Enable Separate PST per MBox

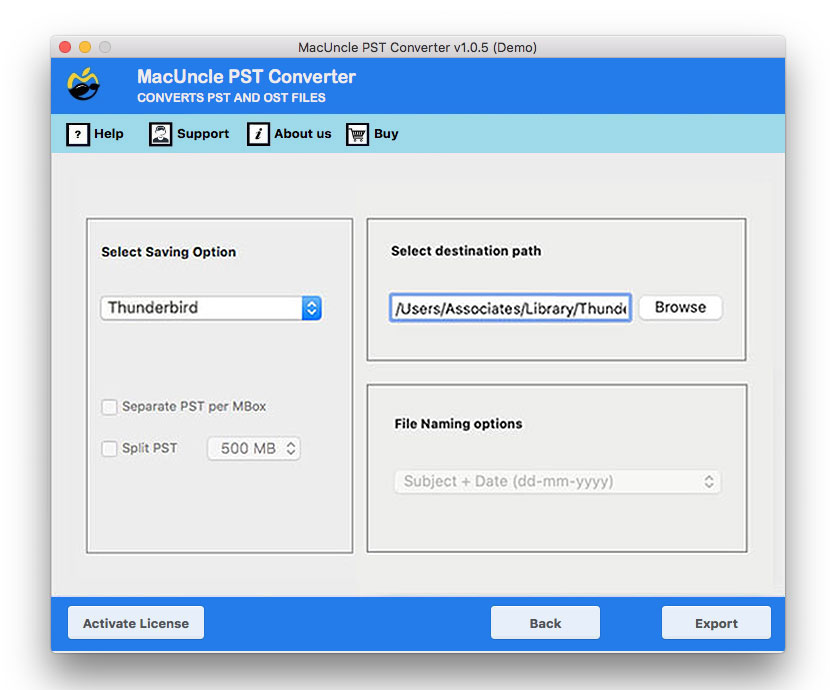109,407
